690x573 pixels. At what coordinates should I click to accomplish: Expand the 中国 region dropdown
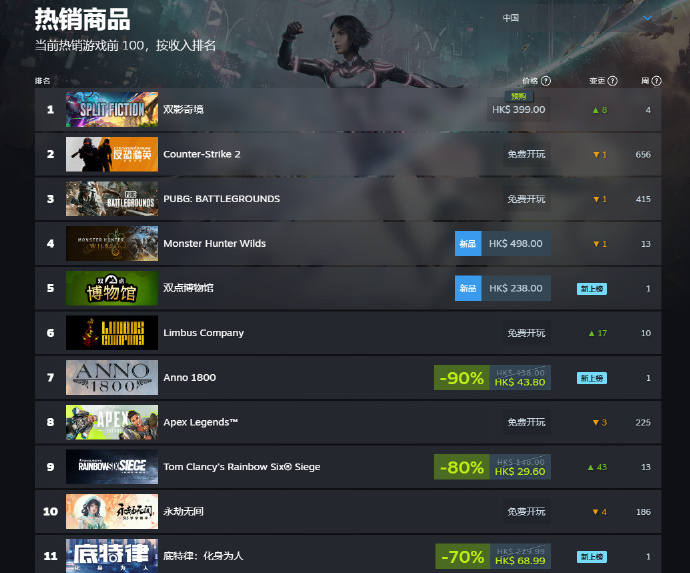578,18
